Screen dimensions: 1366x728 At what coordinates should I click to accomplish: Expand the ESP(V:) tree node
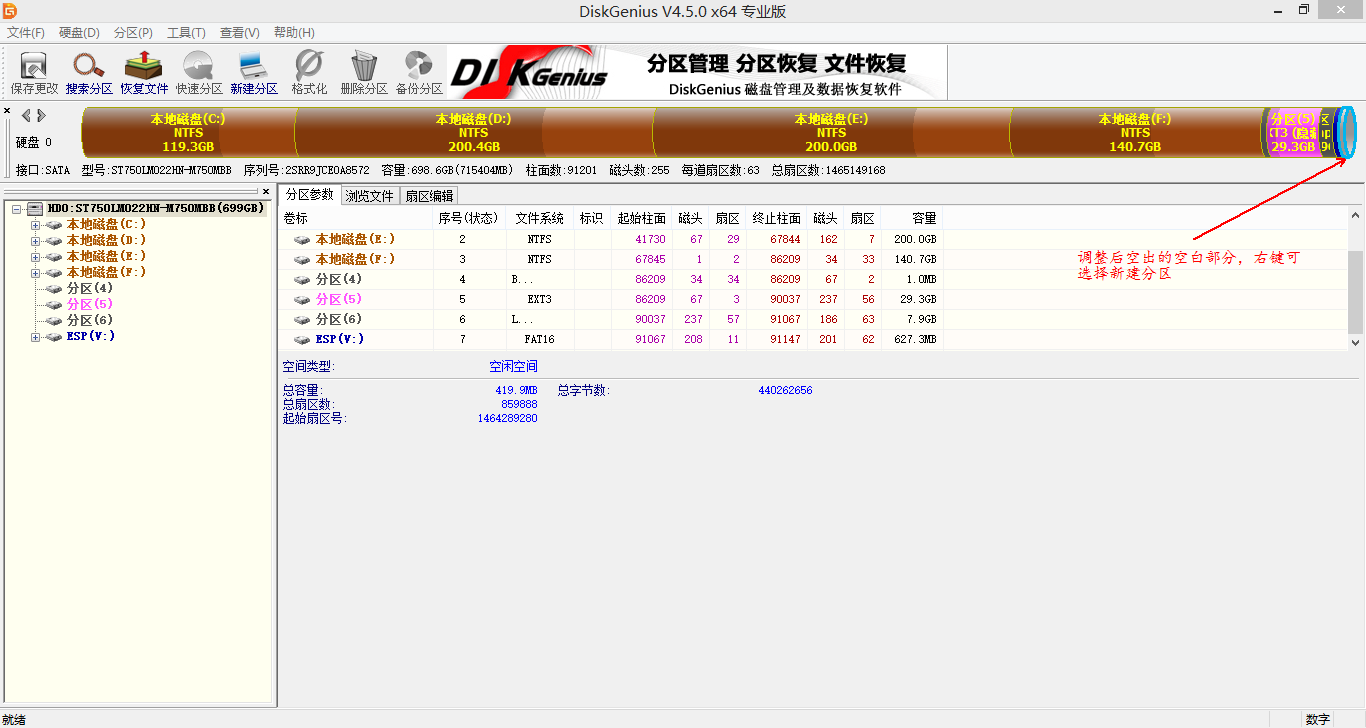pyautogui.click(x=36, y=337)
